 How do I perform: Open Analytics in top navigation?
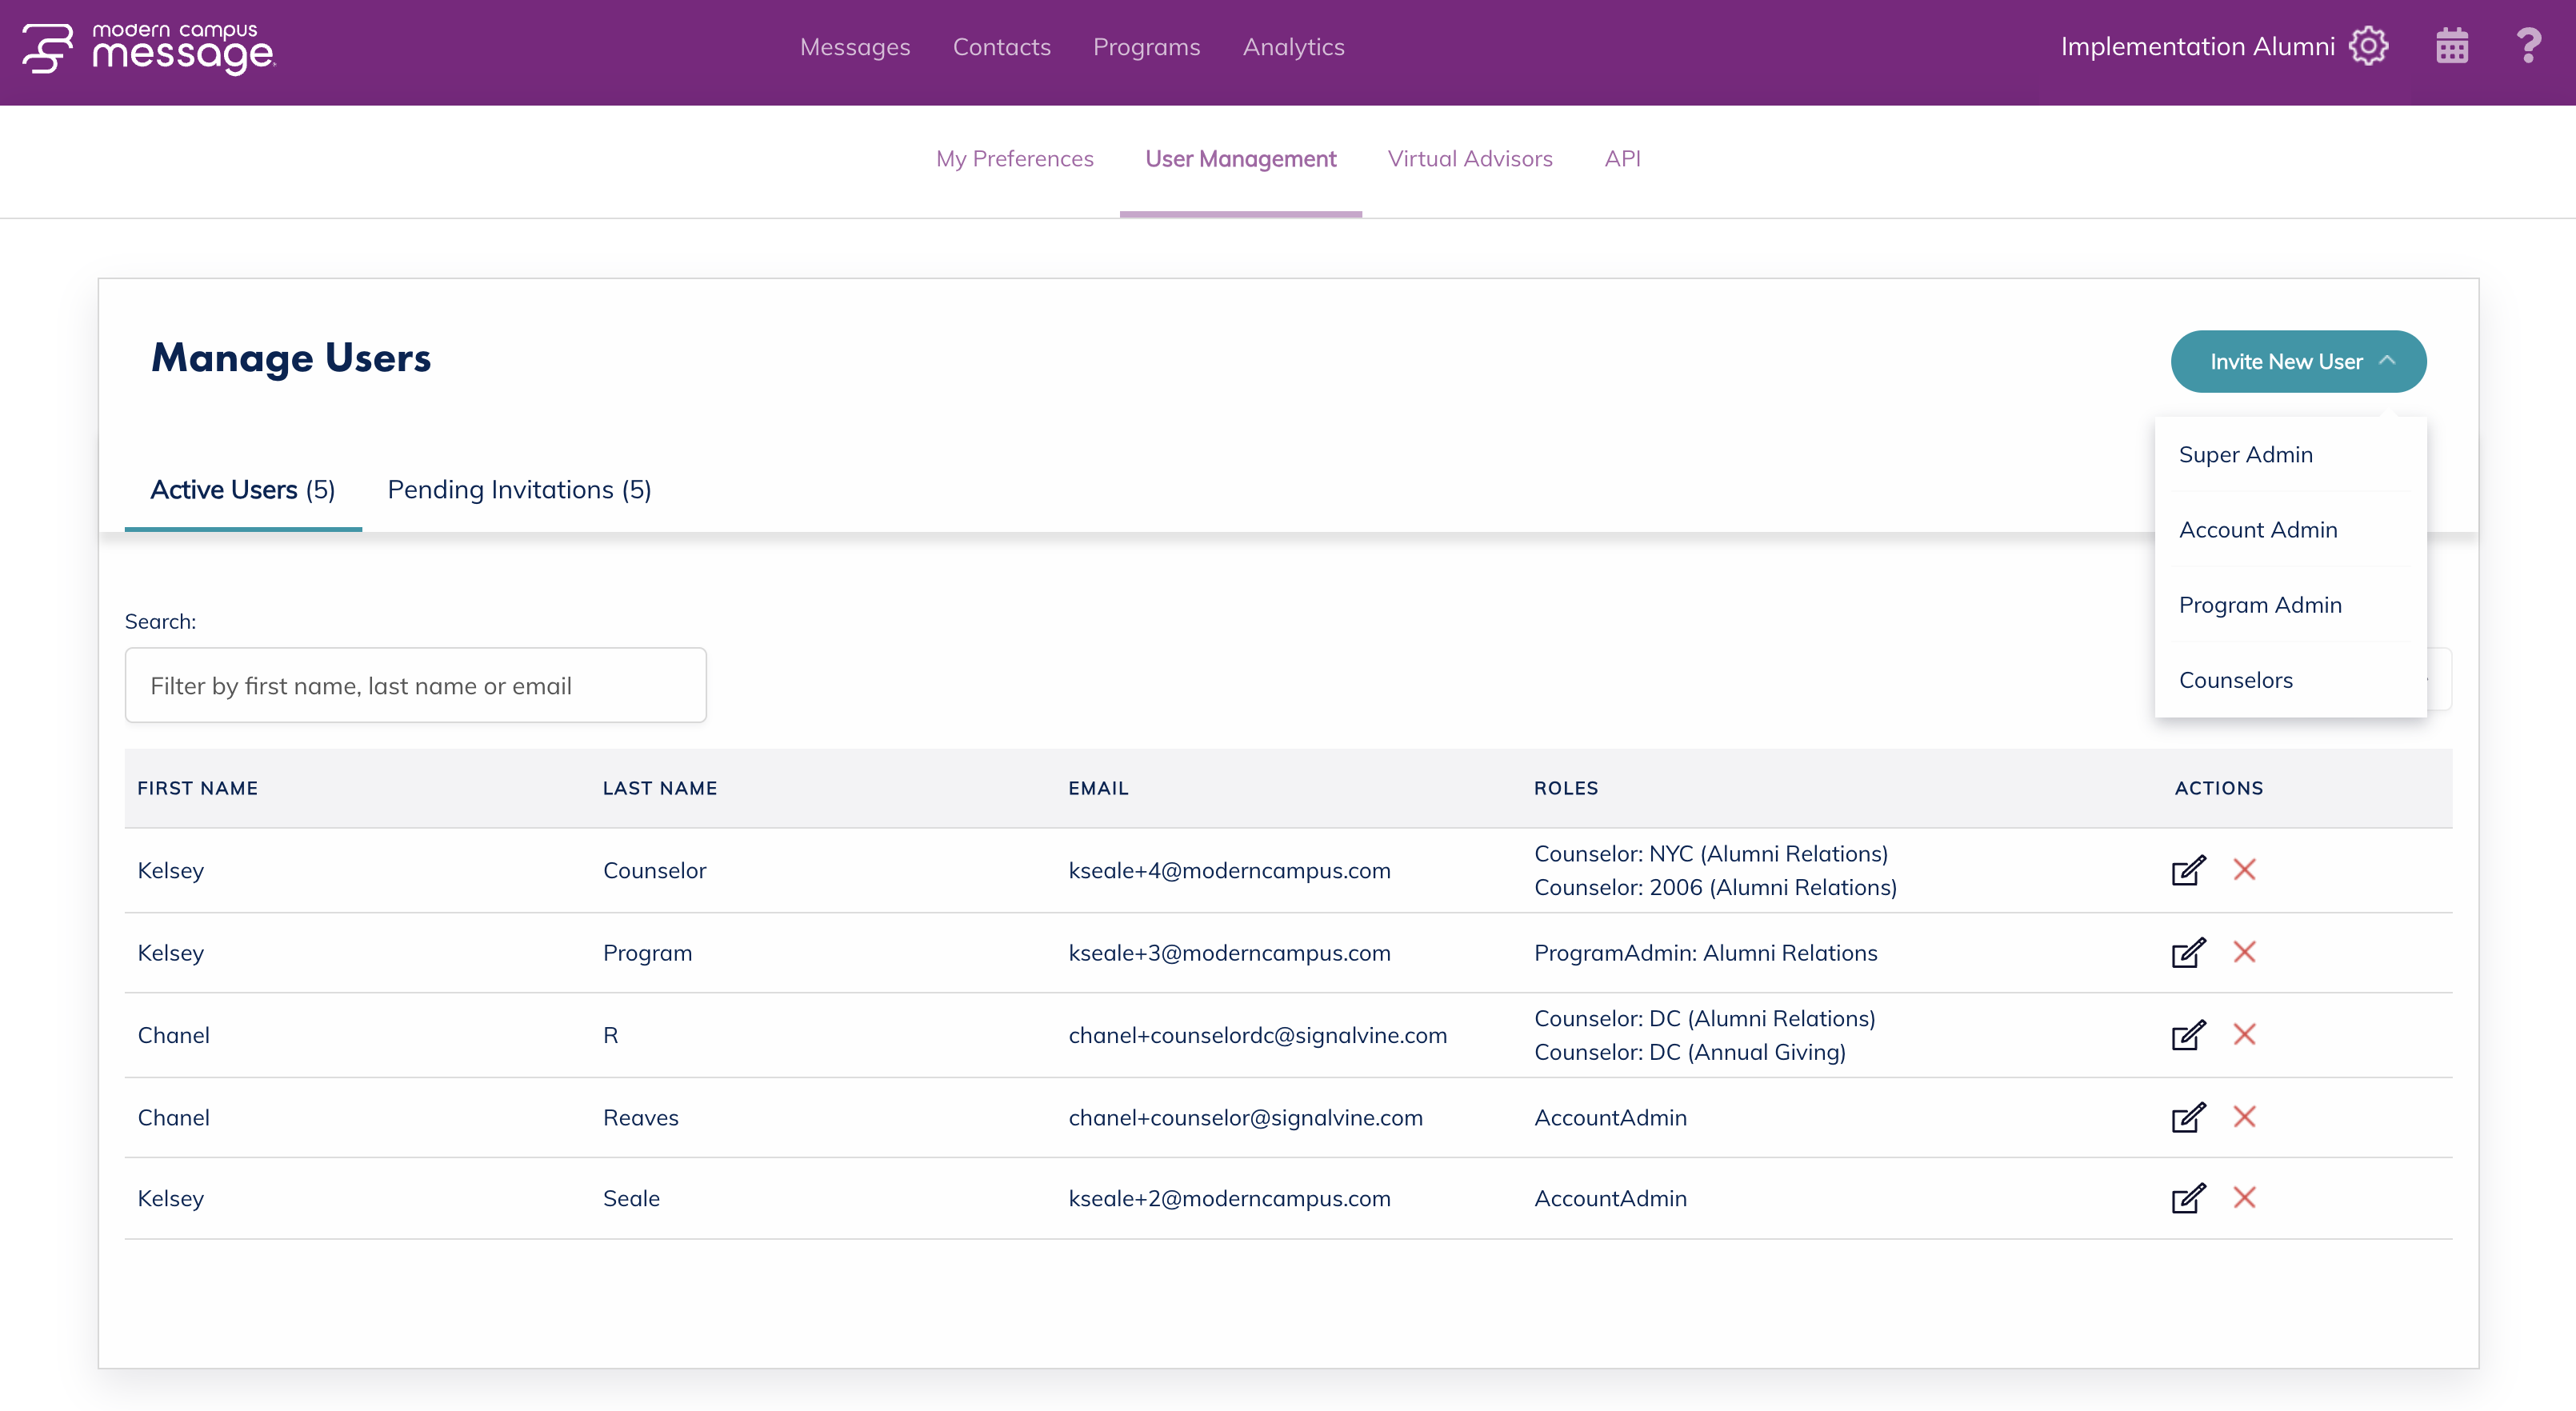pos(1292,47)
